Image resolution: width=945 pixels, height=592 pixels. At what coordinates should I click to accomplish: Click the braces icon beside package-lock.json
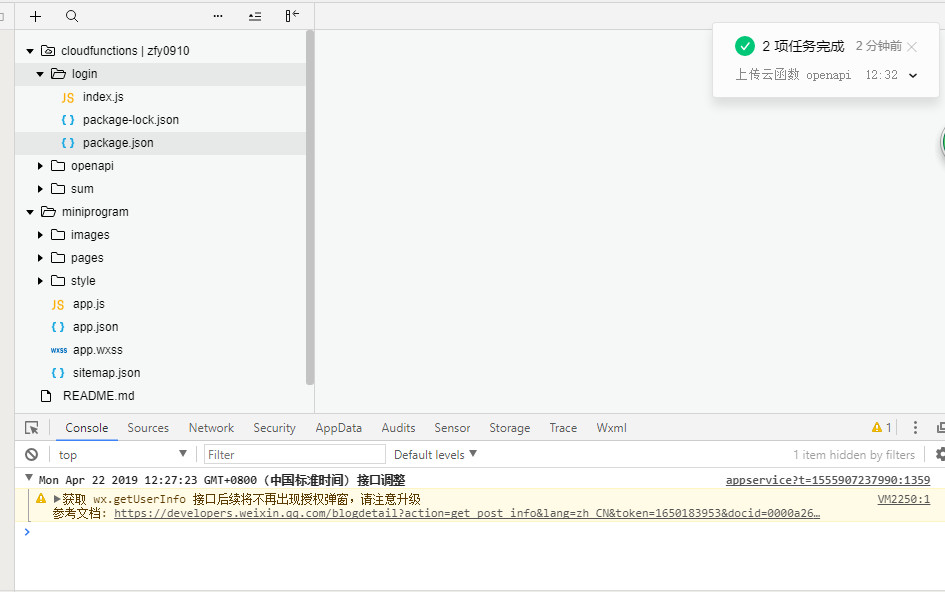coord(68,120)
